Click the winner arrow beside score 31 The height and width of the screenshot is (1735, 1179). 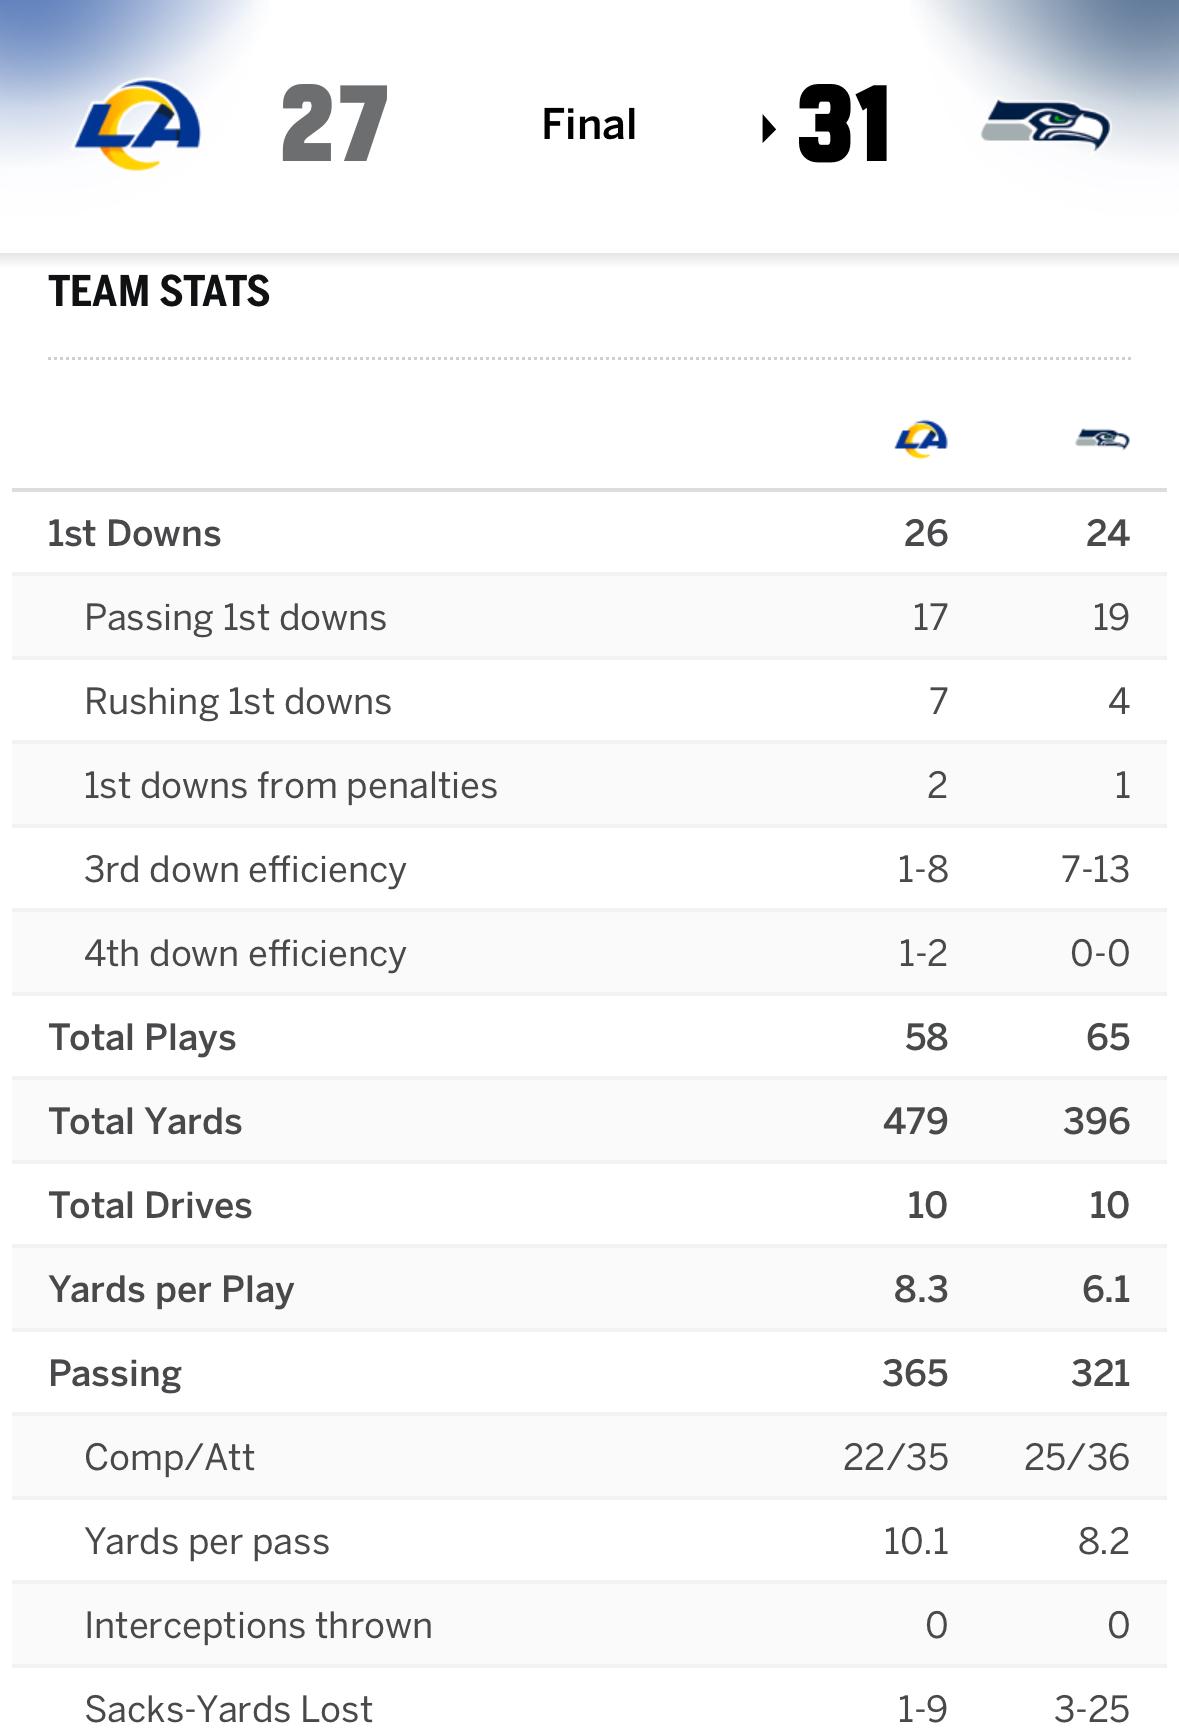tap(768, 128)
